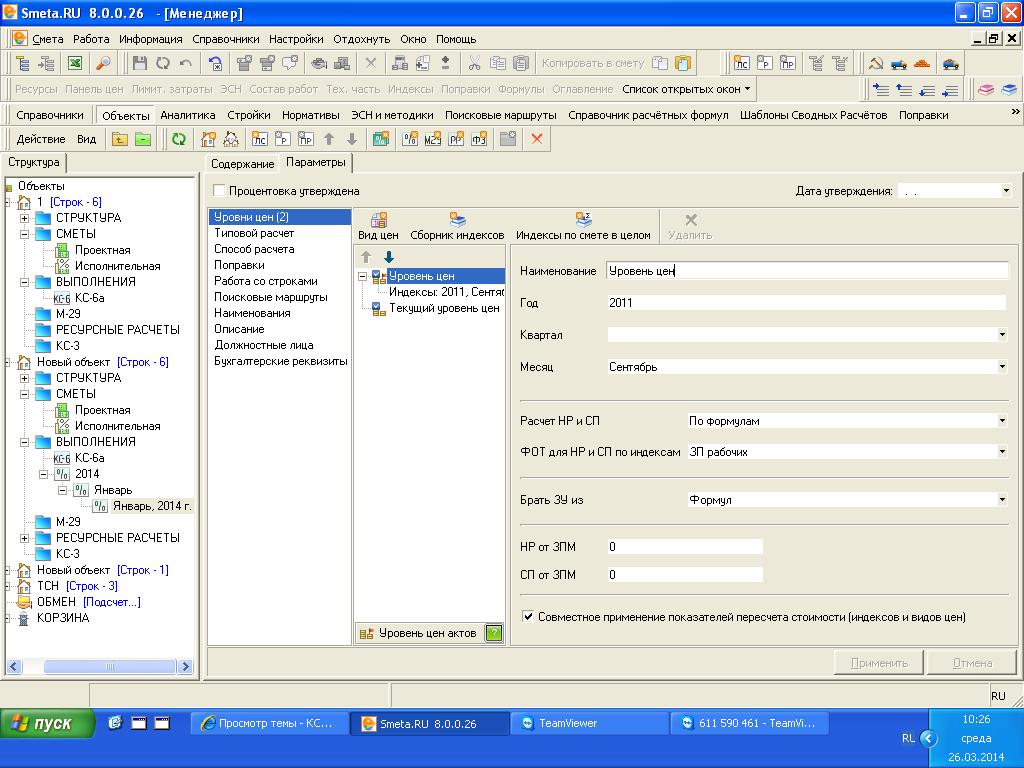
Task: Click the Наименование input field
Action: point(807,270)
